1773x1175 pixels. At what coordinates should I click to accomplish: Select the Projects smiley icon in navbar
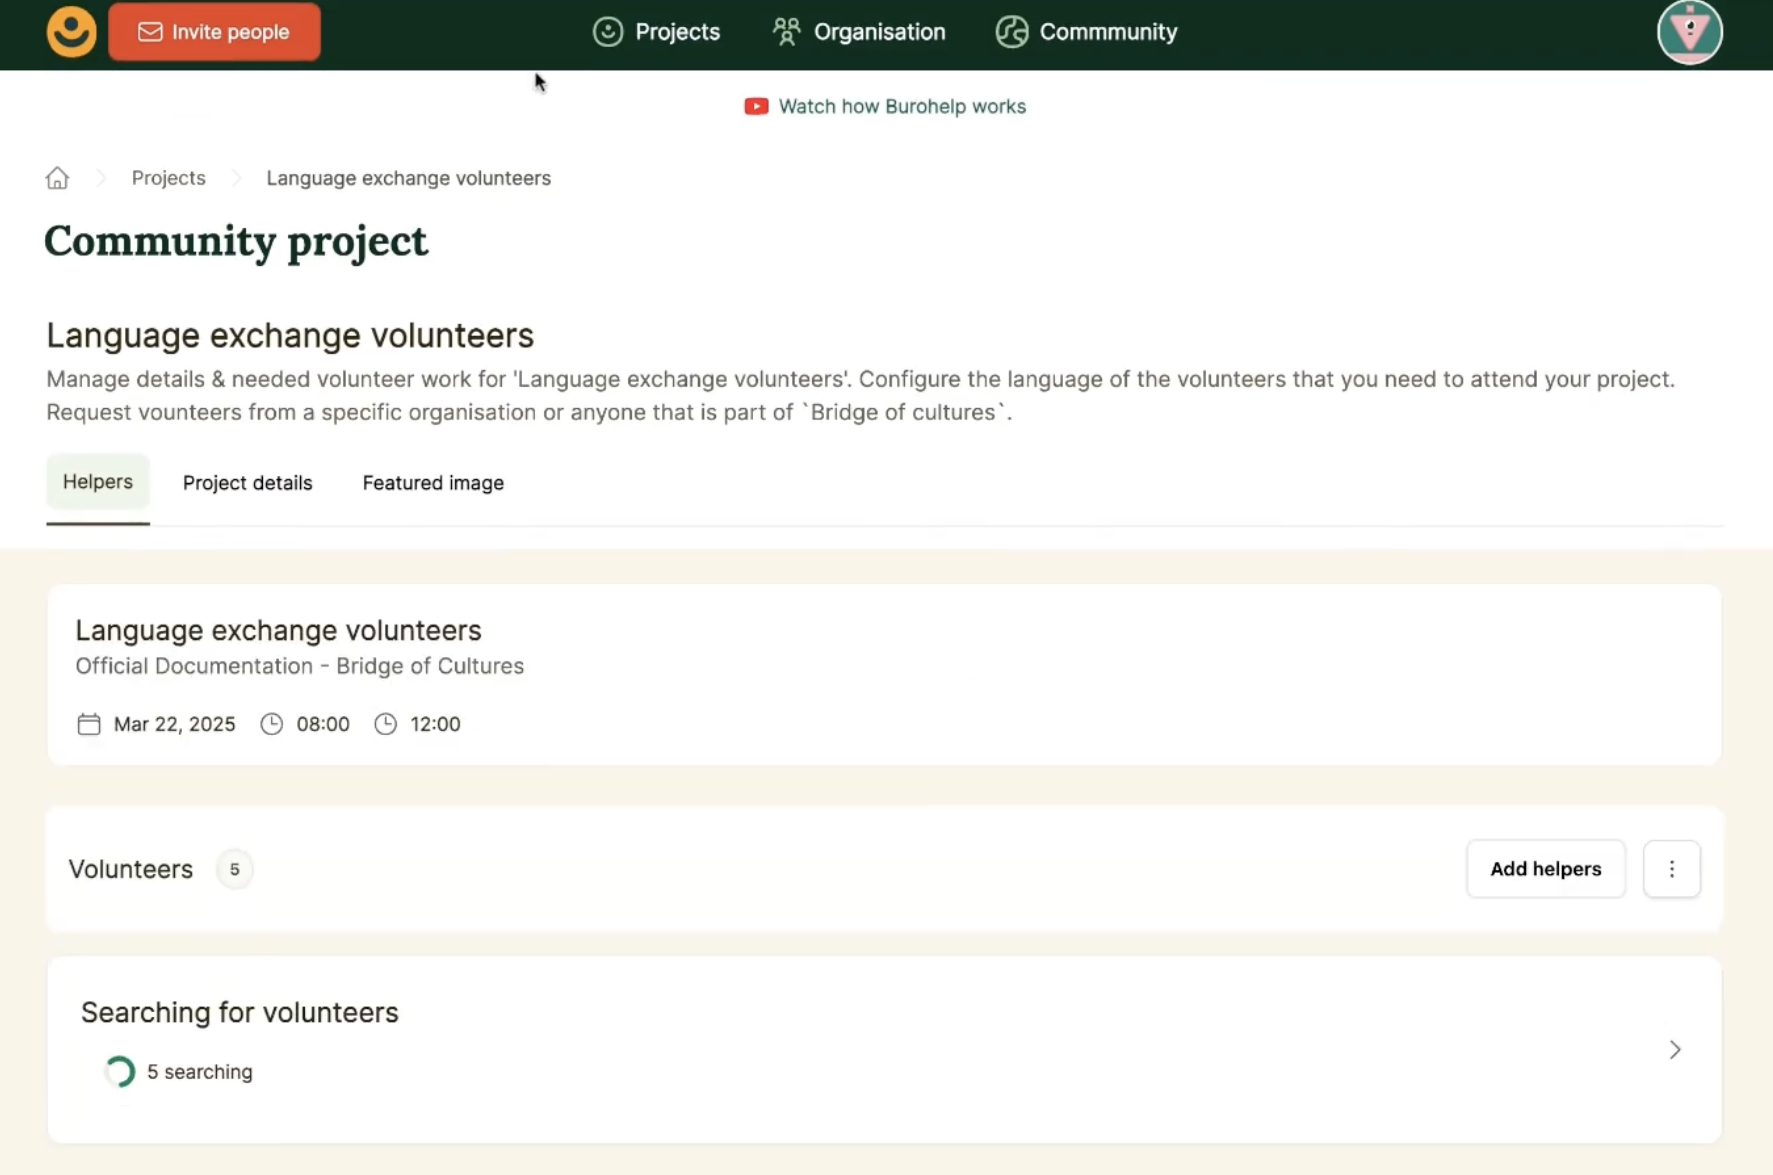[608, 31]
